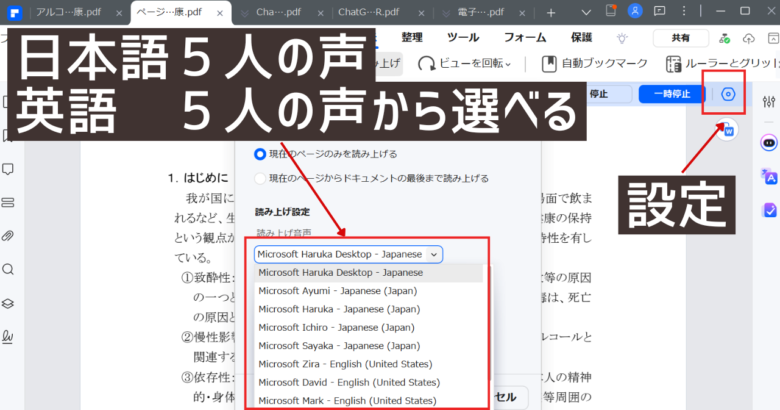Open the 整理 menu tab

pyautogui.click(x=412, y=38)
